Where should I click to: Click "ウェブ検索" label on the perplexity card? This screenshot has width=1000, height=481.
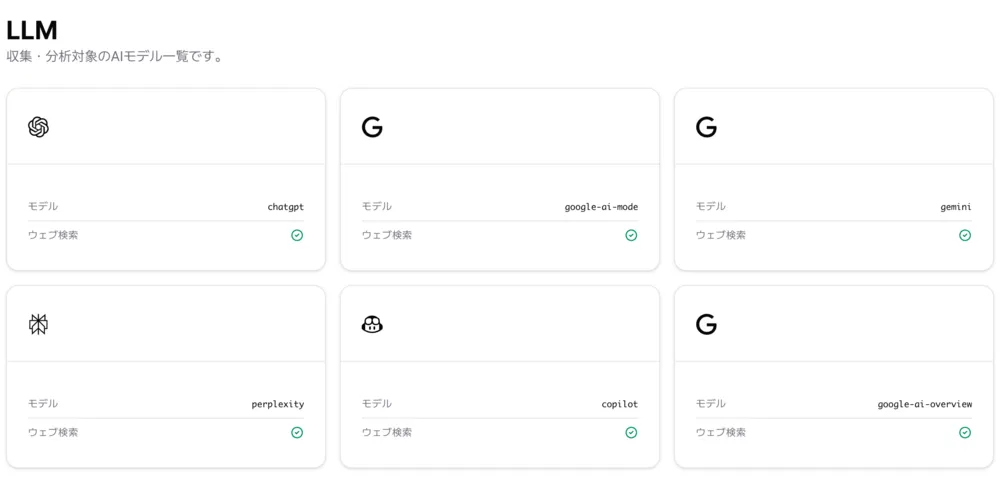[53, 432]
